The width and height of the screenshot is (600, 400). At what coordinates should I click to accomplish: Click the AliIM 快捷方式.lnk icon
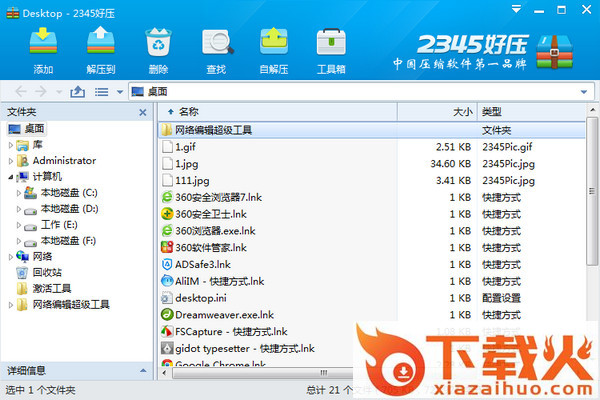pyautogui.click(x=167, y=281)
